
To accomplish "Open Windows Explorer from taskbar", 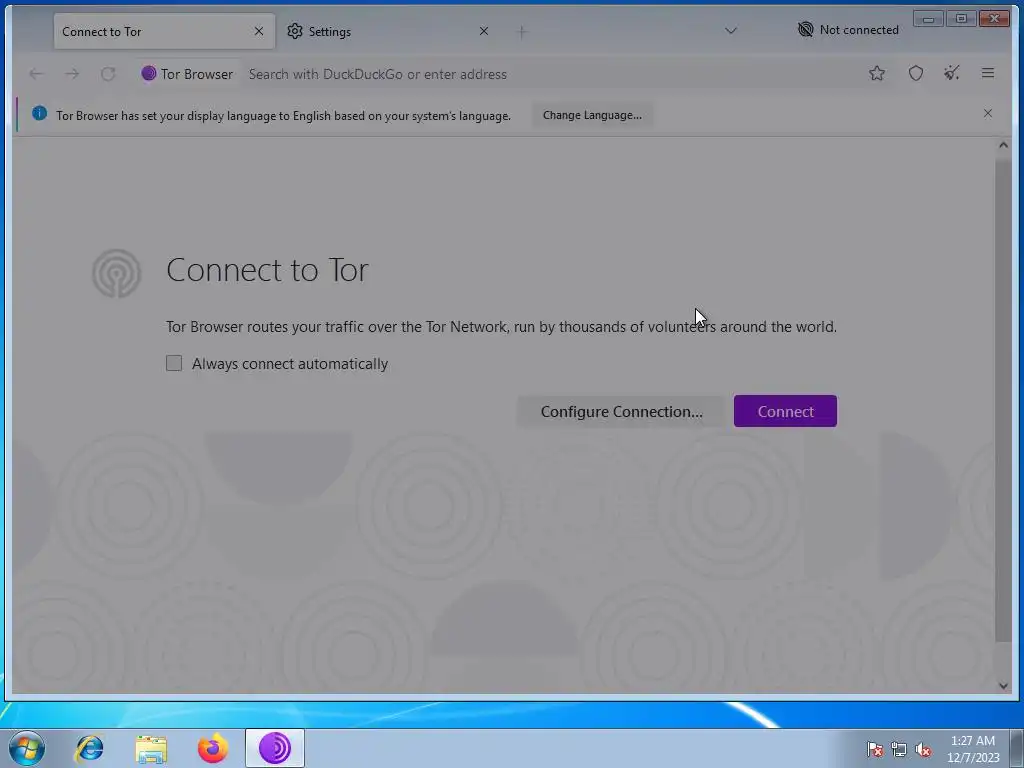I will point(151,748).
